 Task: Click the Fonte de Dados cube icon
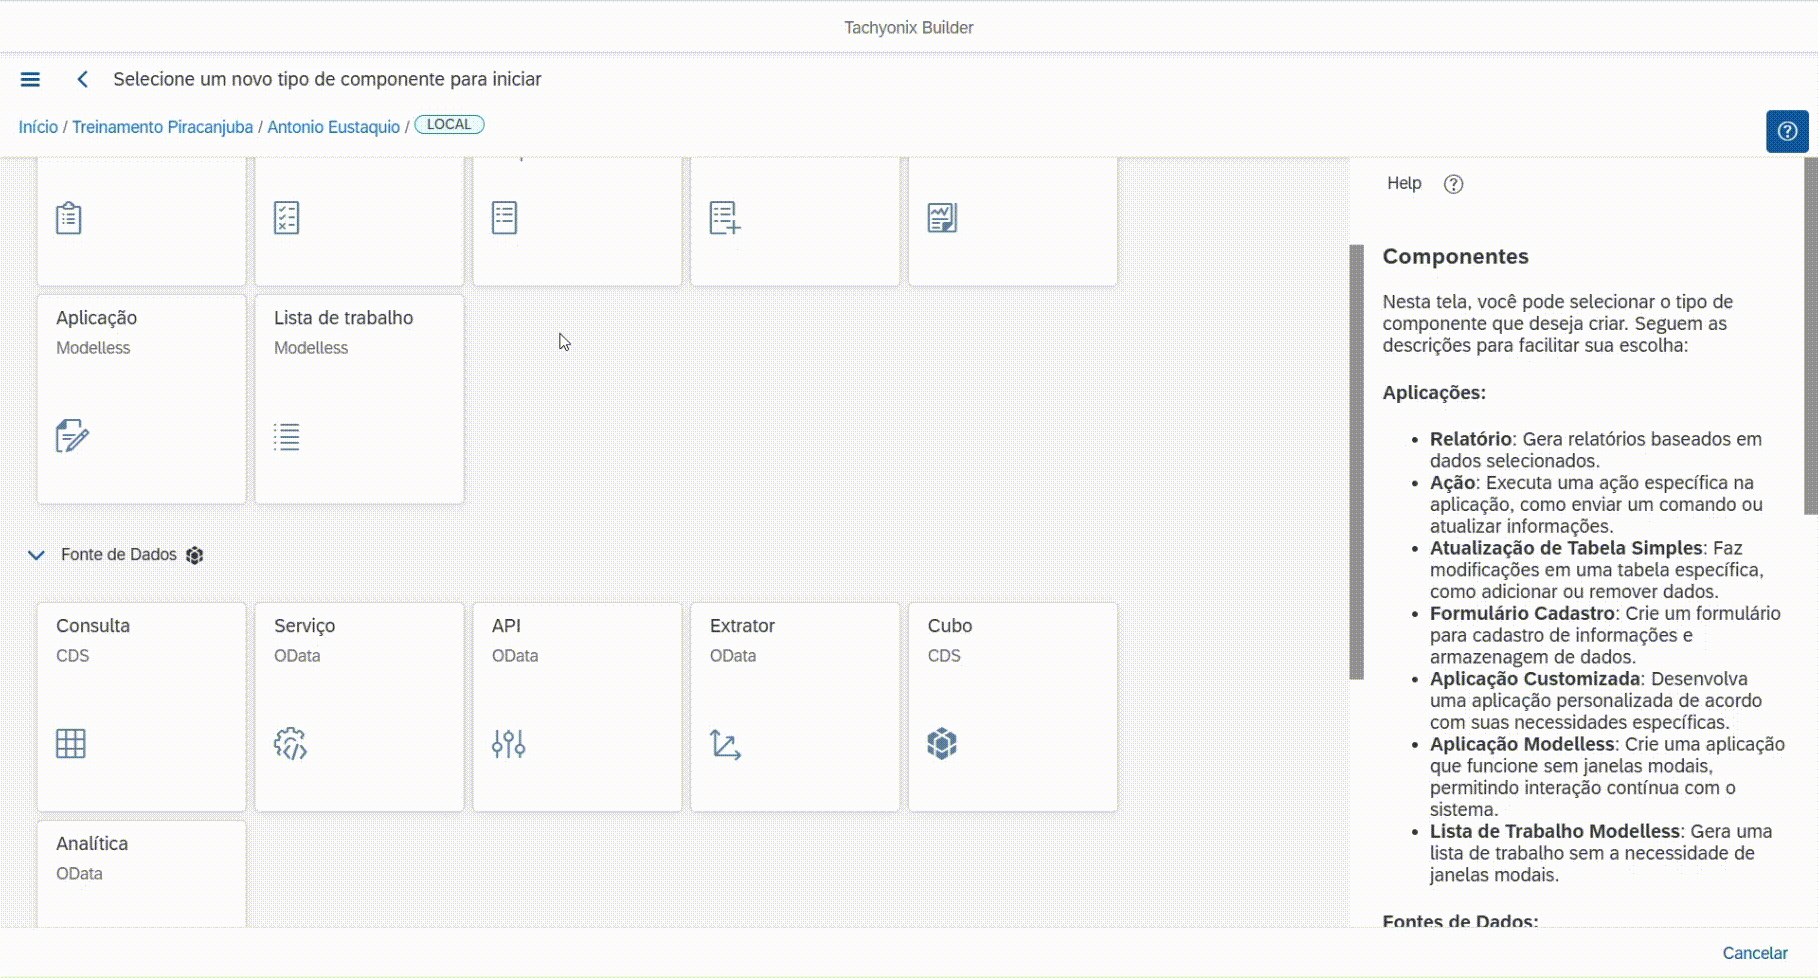[195, 555]
